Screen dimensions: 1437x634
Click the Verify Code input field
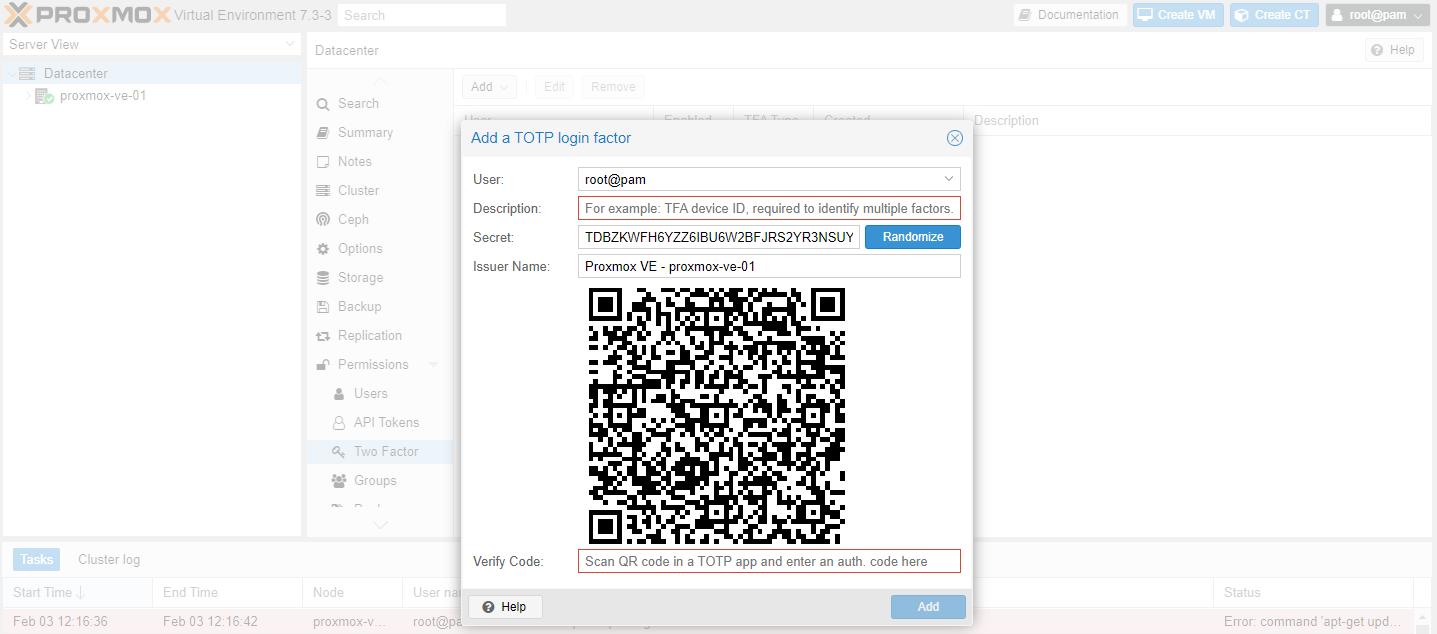(768, 561)
